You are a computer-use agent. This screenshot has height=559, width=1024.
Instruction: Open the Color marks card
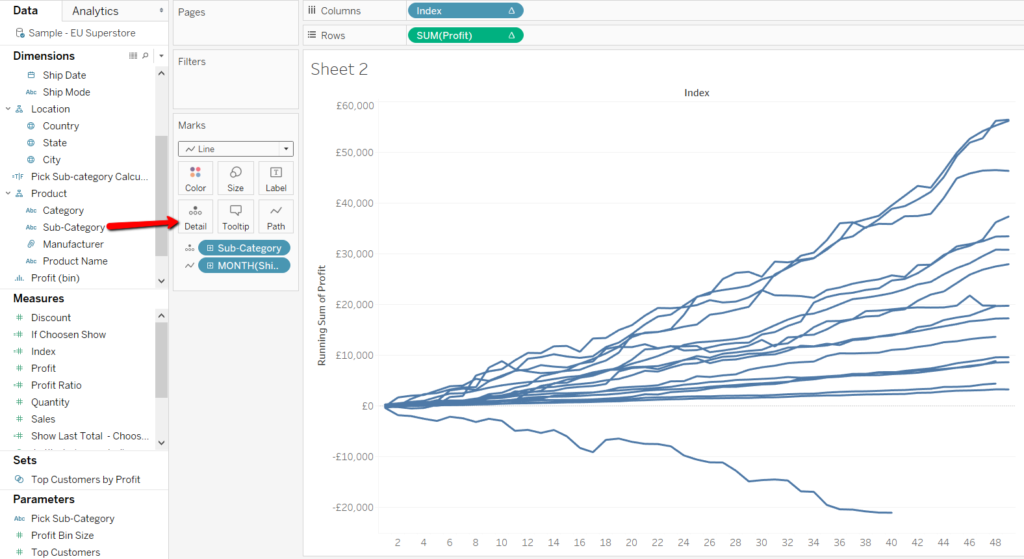coord(195,178)
